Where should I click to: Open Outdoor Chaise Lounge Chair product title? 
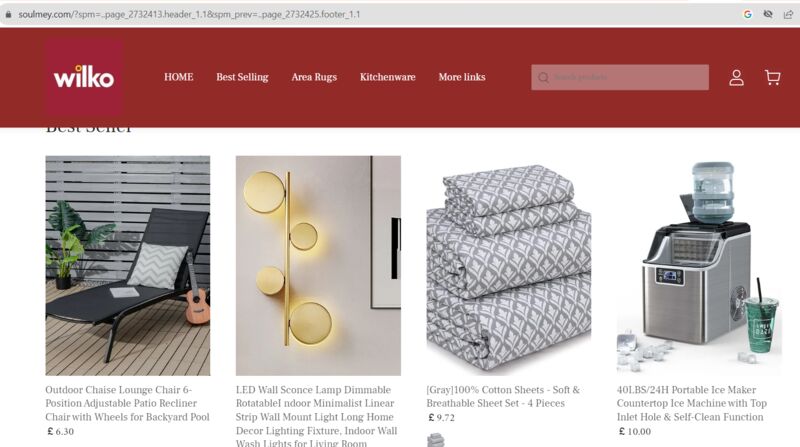(128, 403)
